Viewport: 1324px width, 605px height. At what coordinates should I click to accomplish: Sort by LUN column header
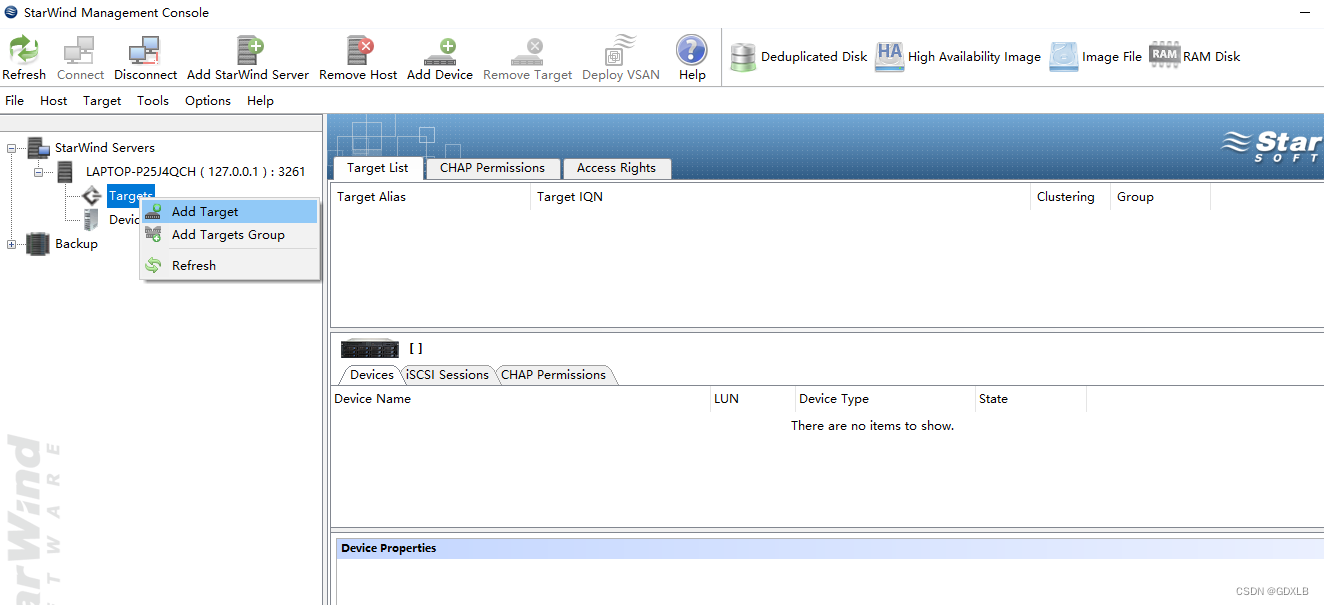[752, 399]
